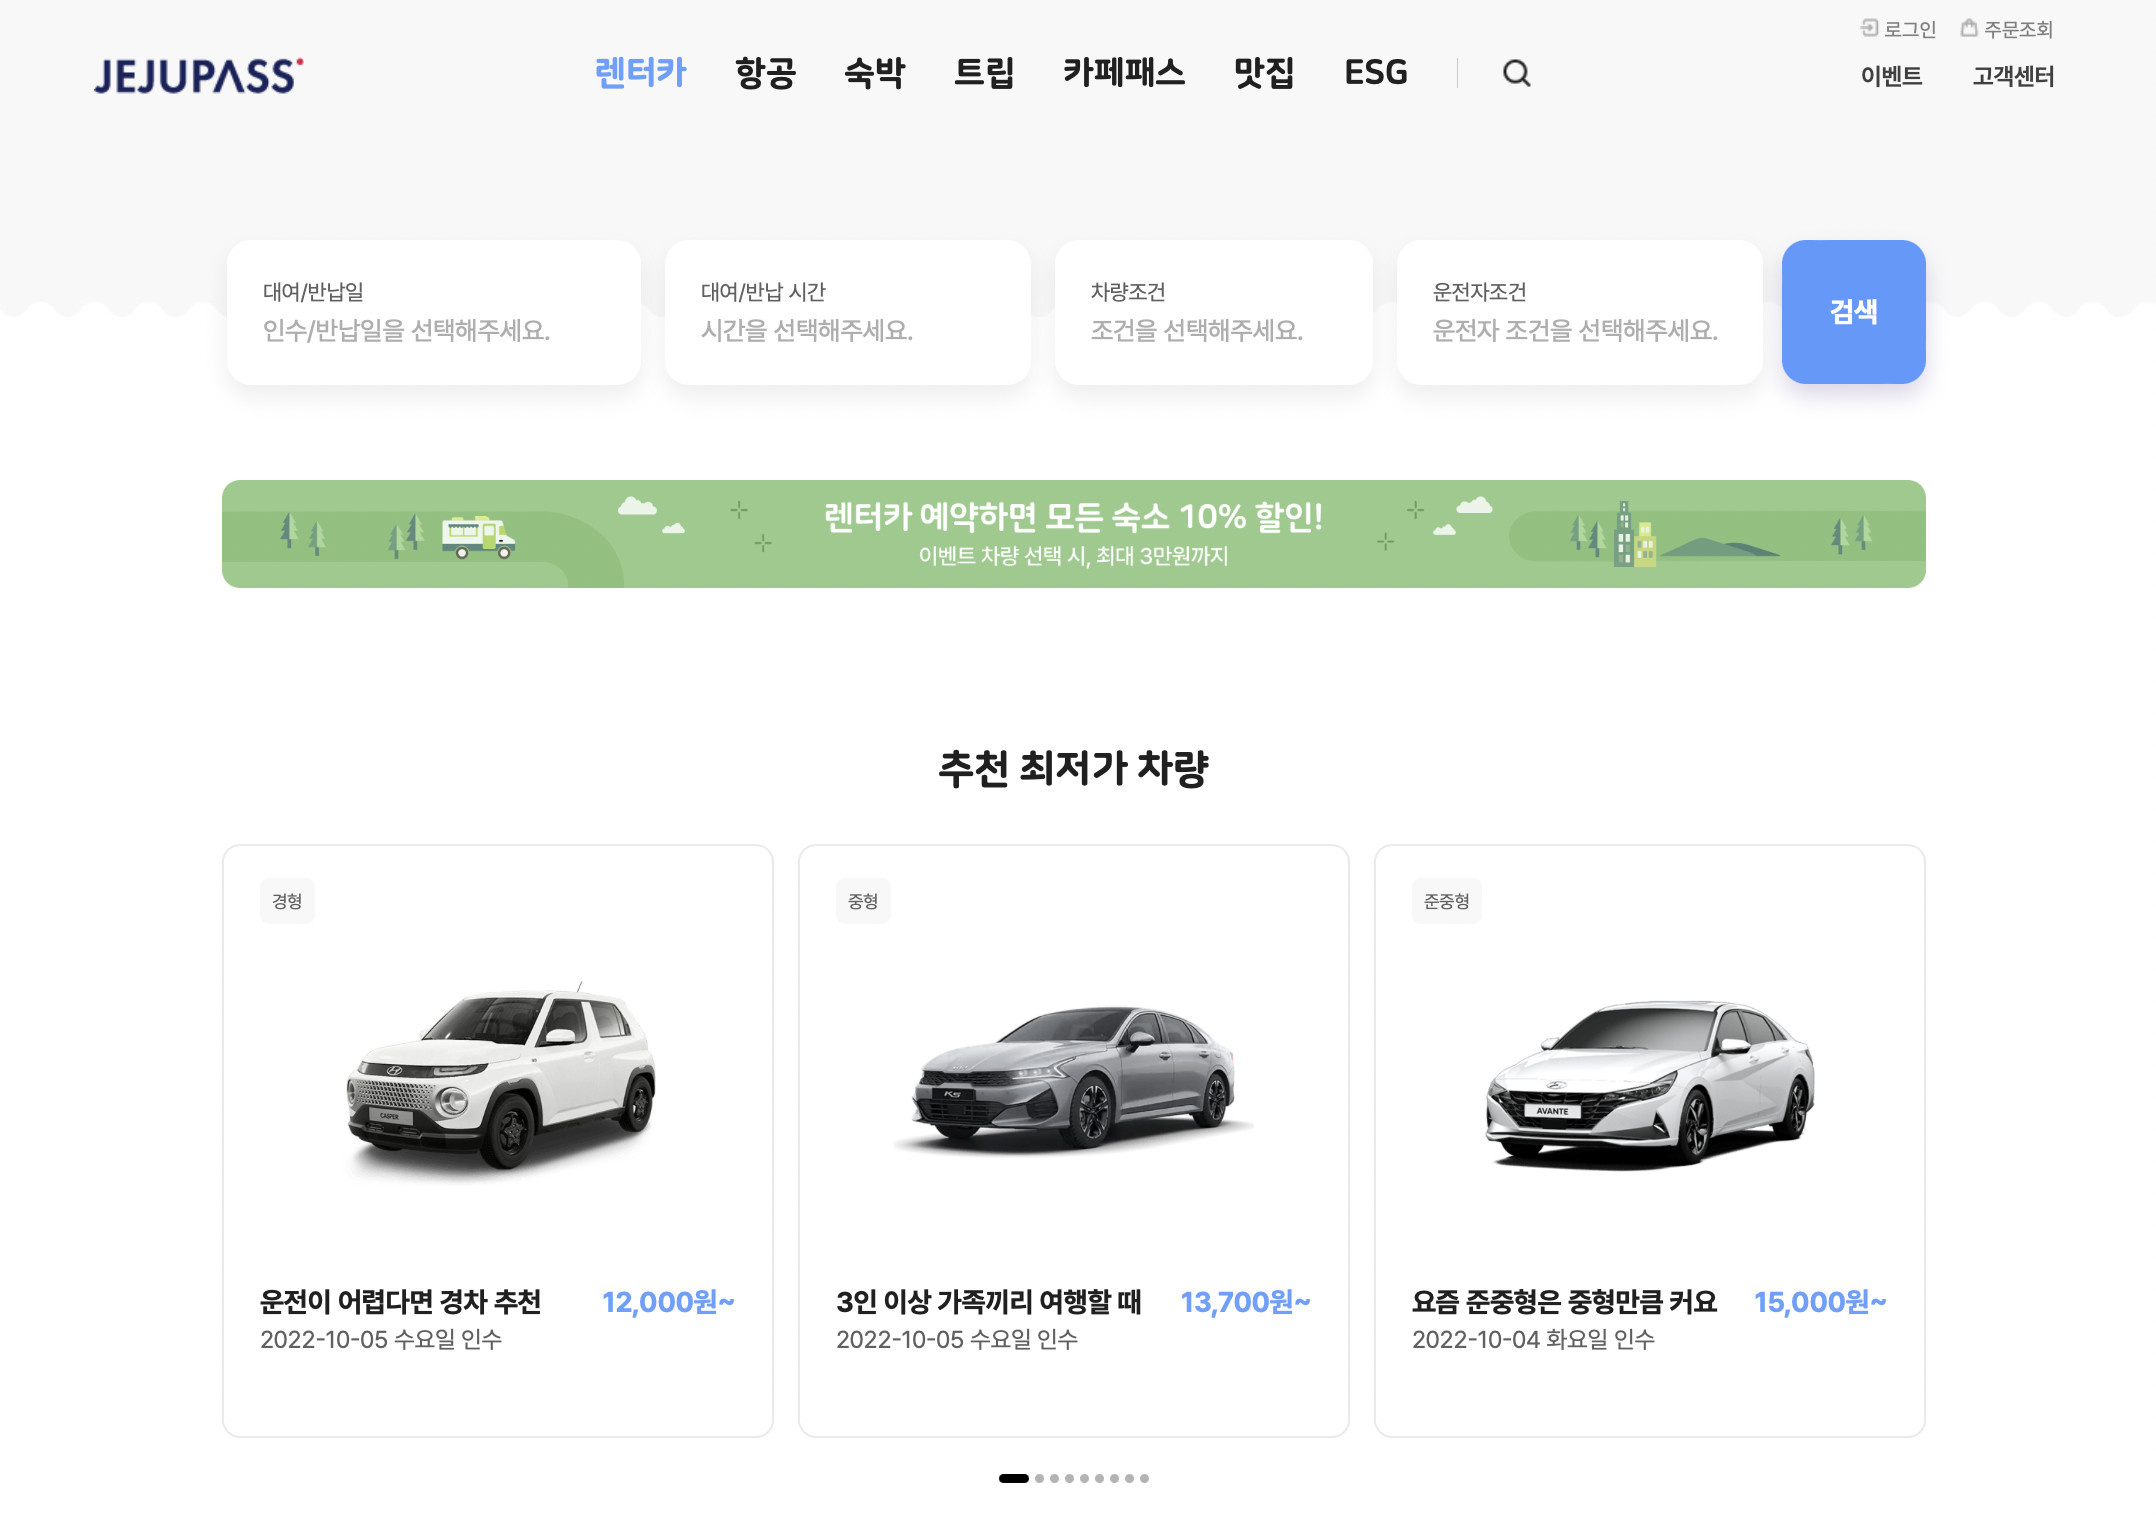Open the 이벤트 link
This screenshot has height=1516, width=2156.
click(1891, 76)
